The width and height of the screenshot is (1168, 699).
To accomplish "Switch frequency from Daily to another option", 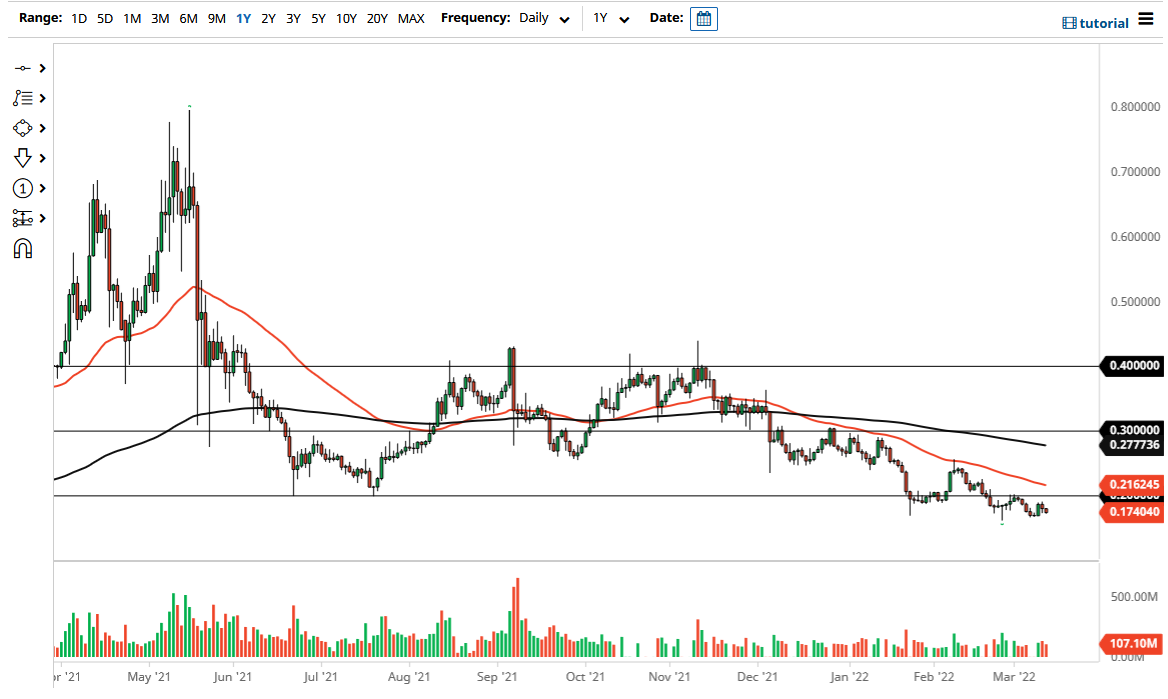I will tap(544, 18).
